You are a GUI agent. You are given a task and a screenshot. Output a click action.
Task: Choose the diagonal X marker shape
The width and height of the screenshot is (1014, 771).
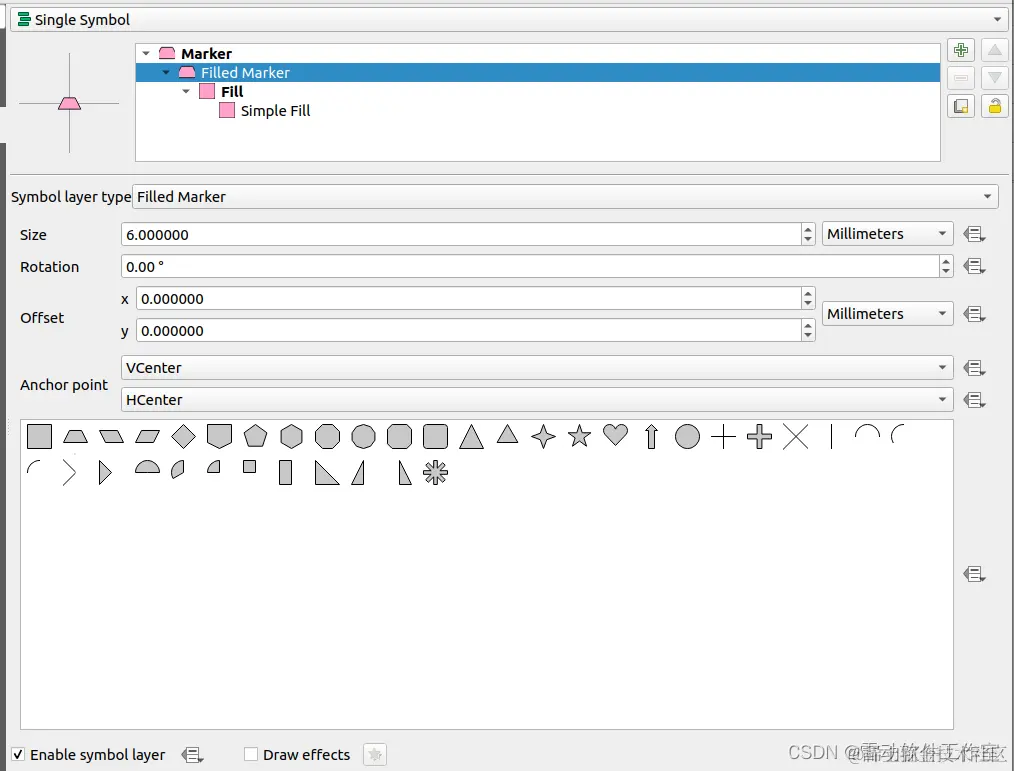795,437
